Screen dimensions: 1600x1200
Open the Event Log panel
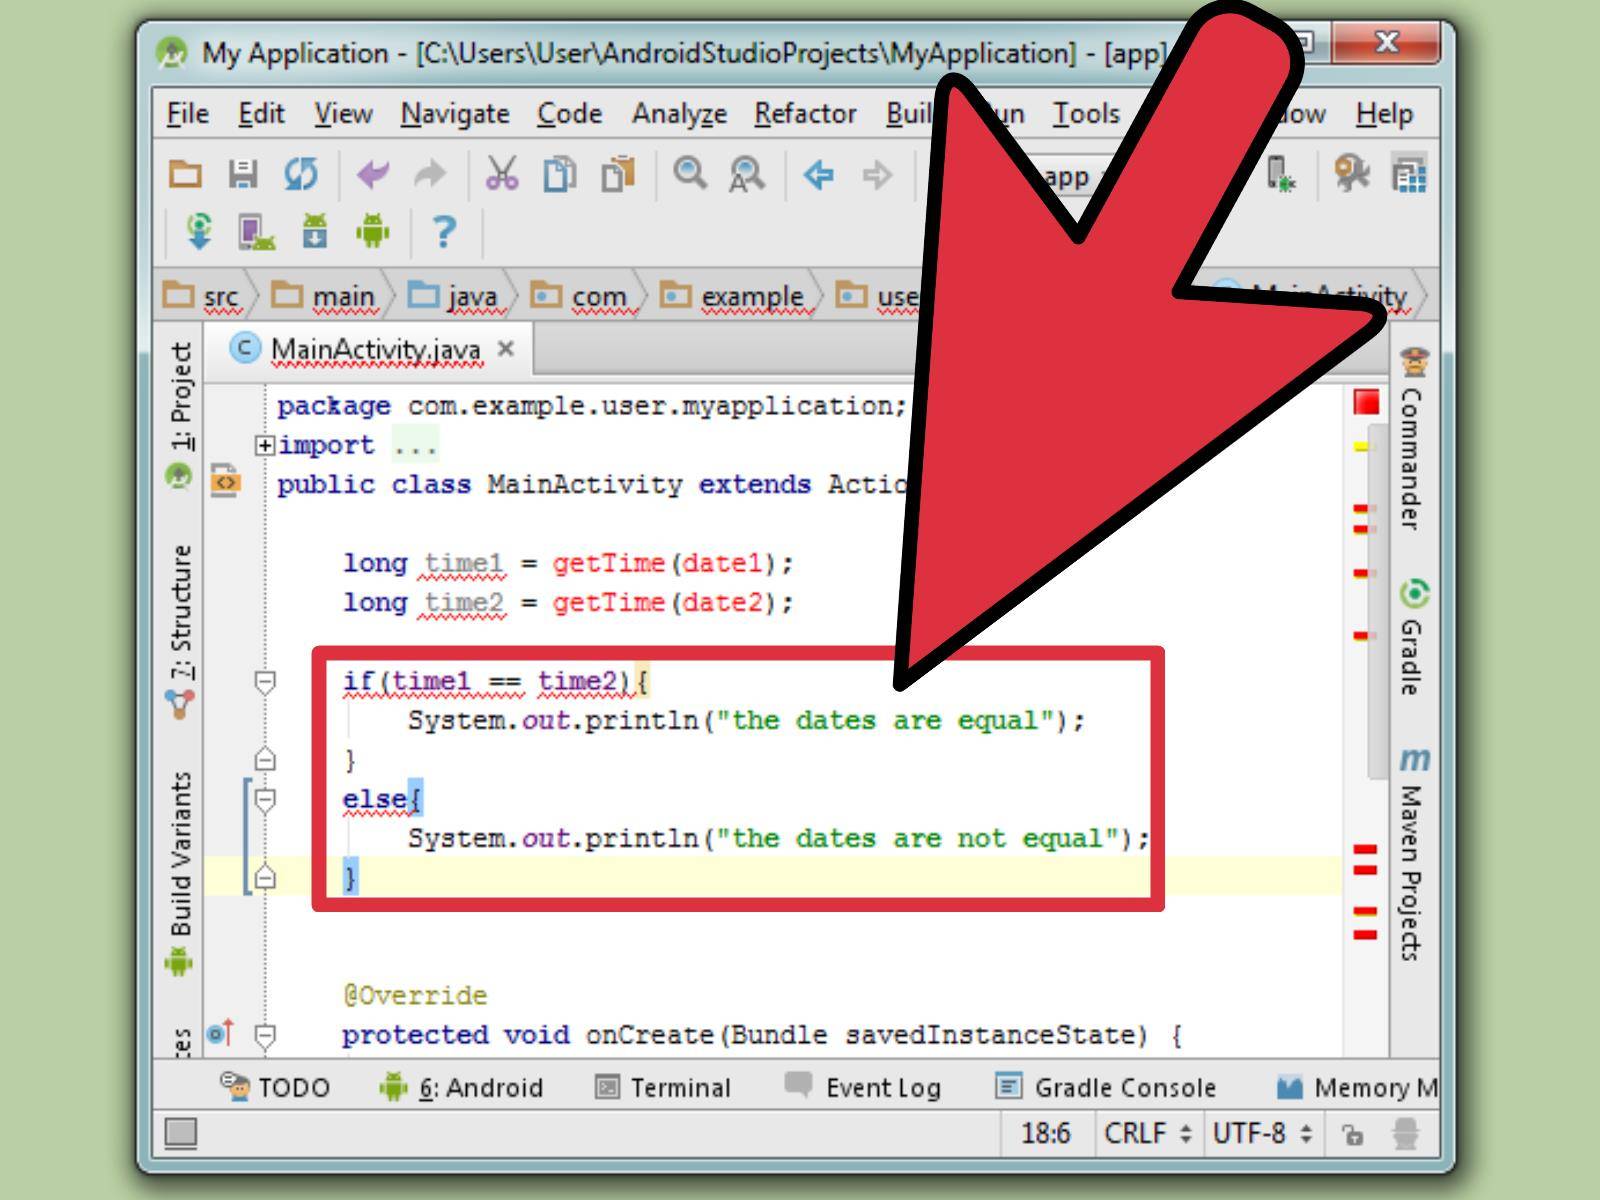pyautogui.click(x=863, y=1087)
